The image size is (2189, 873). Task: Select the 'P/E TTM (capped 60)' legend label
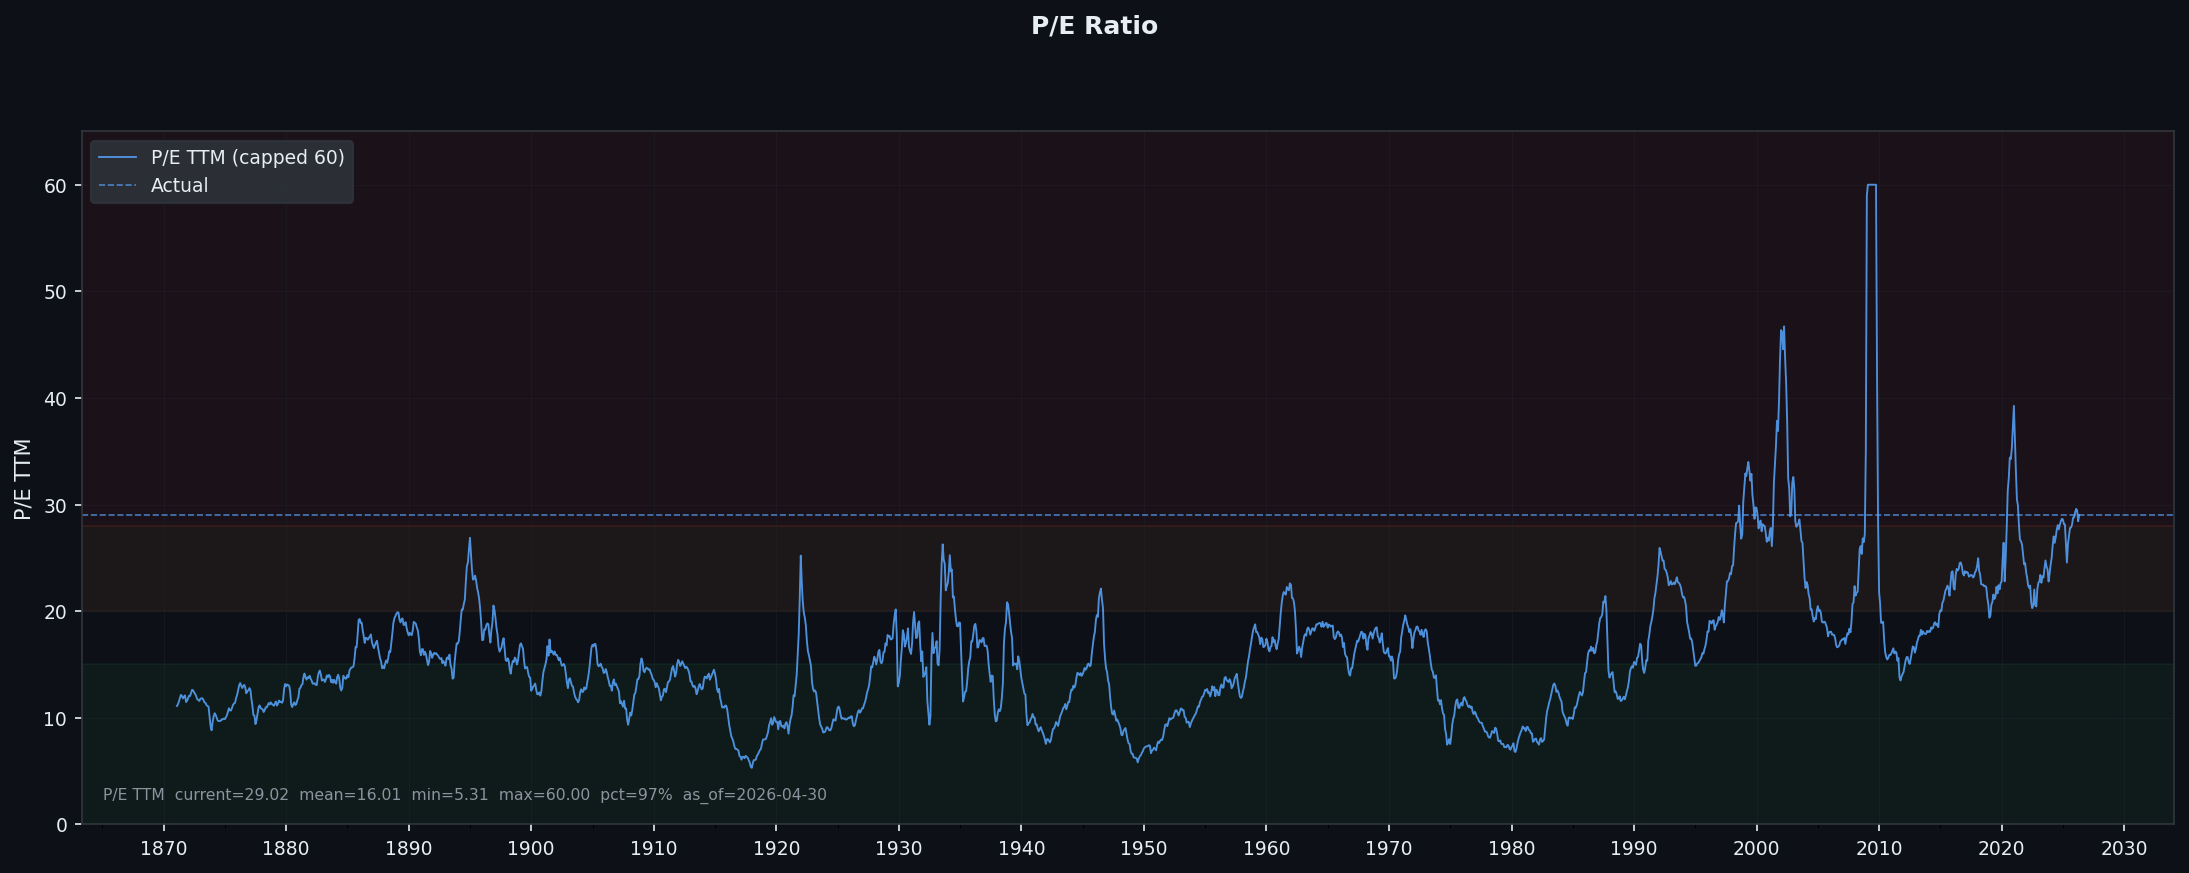[247, 158]
